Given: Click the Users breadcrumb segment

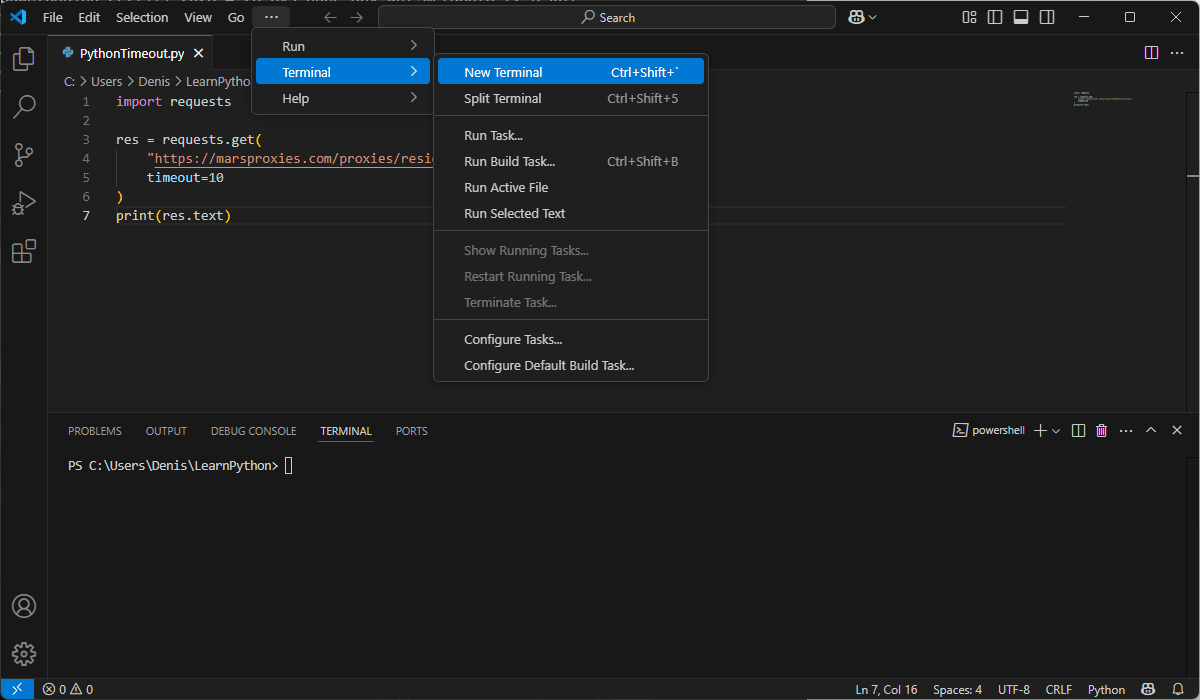Looking at the screenshot, I should (x=107, y=81).
